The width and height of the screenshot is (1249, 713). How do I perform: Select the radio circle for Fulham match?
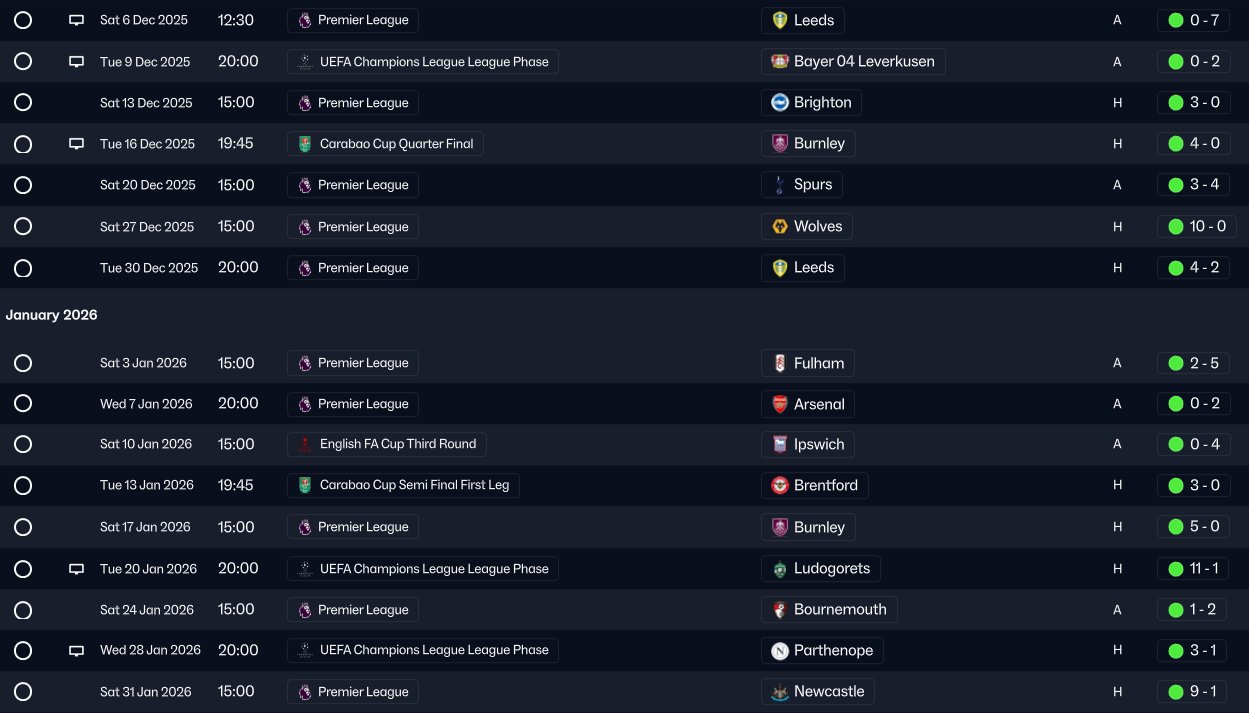(x=23, y=363)
